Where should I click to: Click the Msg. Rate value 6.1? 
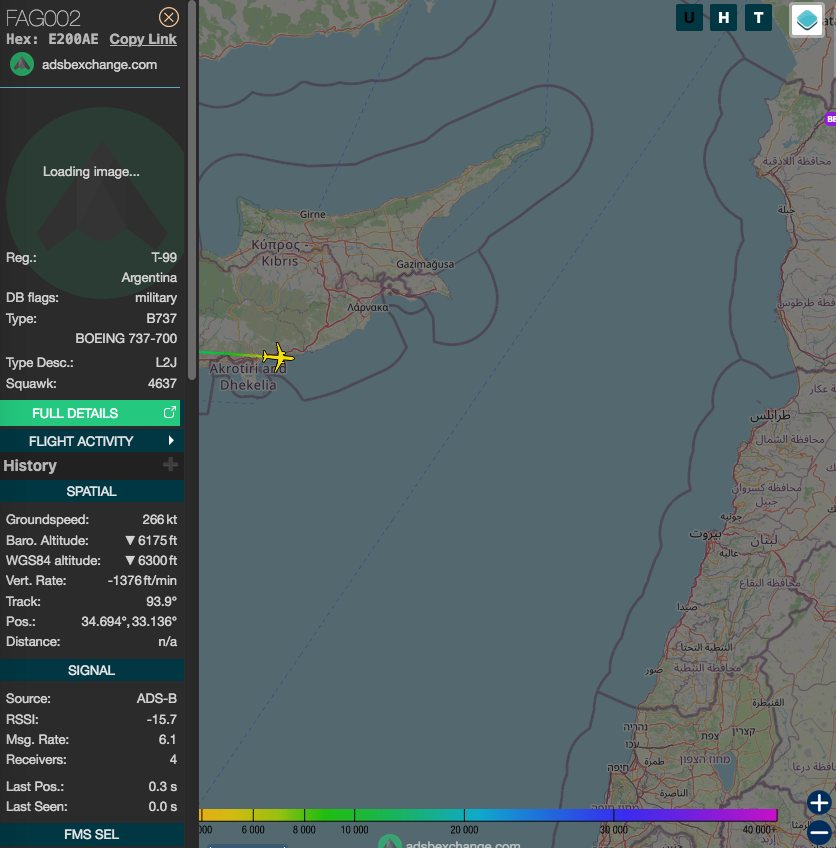click(168, 739)
